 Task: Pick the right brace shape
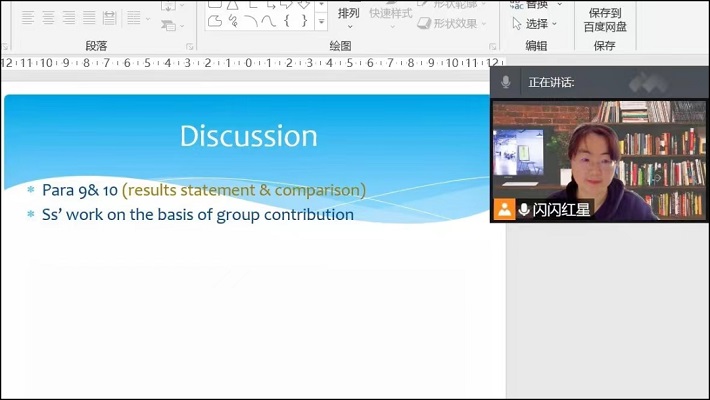pos(303,20)
